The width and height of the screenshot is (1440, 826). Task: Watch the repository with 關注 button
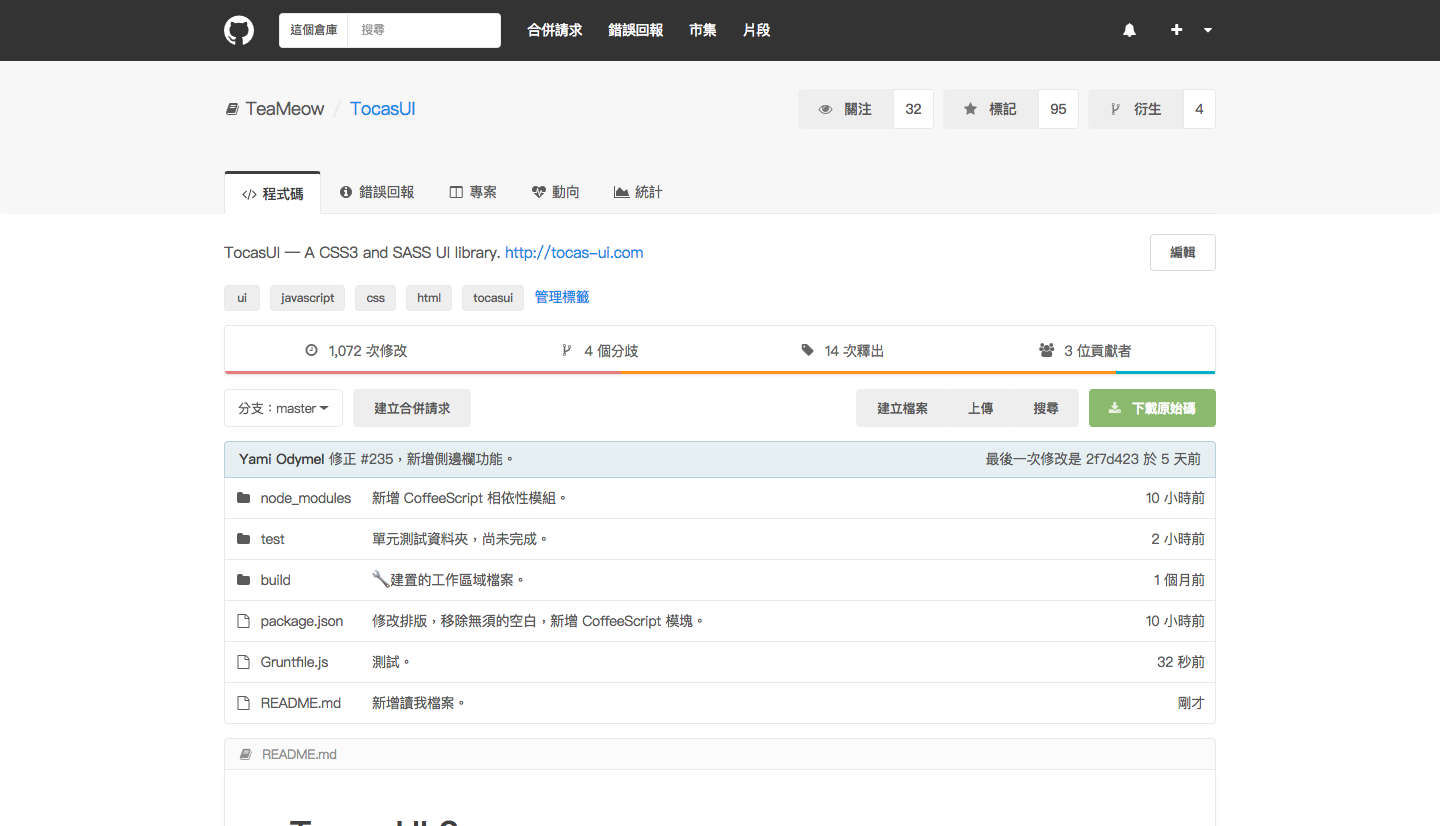(x=845, y=109)
